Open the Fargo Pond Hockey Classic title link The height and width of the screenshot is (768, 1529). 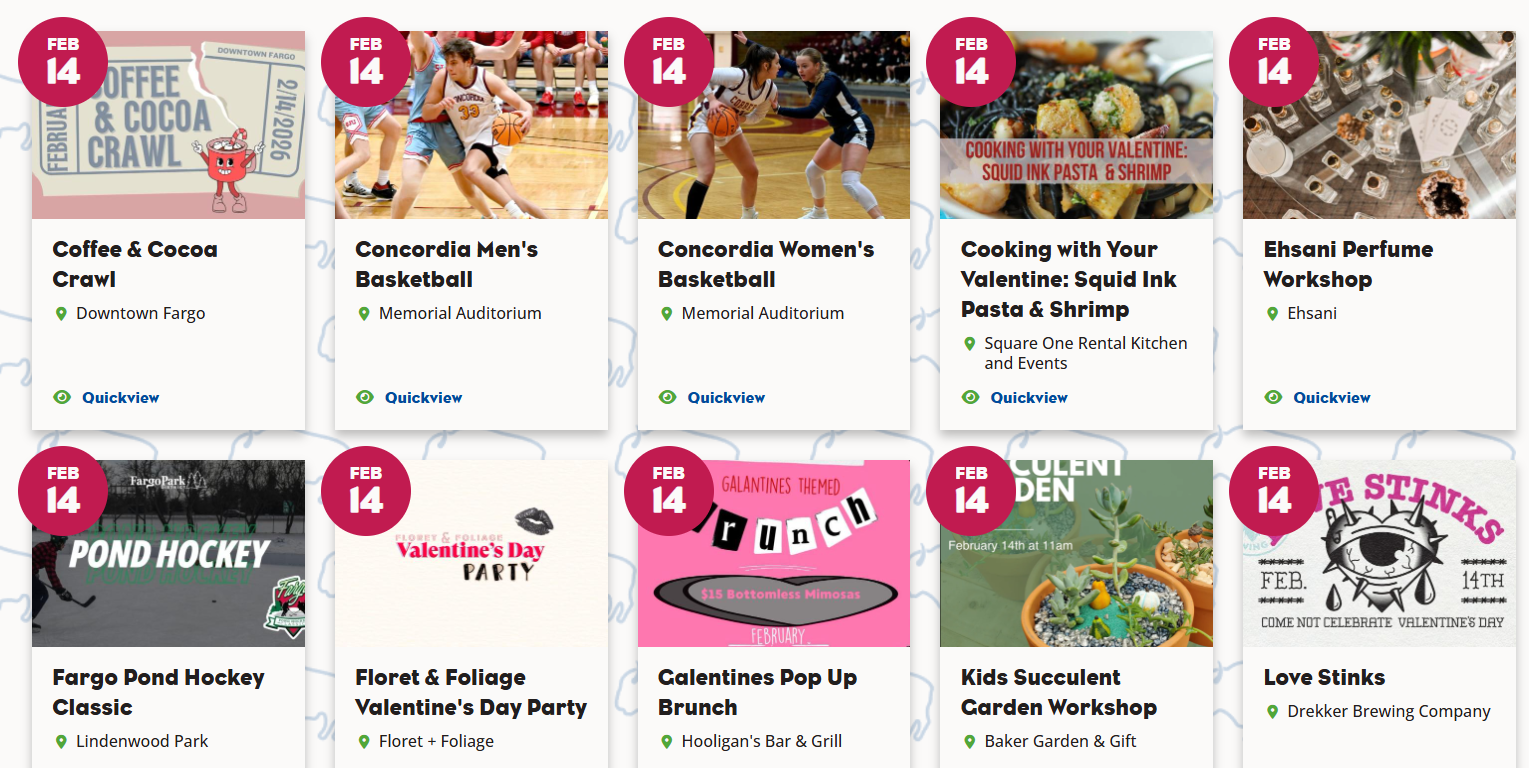[158, 692]
